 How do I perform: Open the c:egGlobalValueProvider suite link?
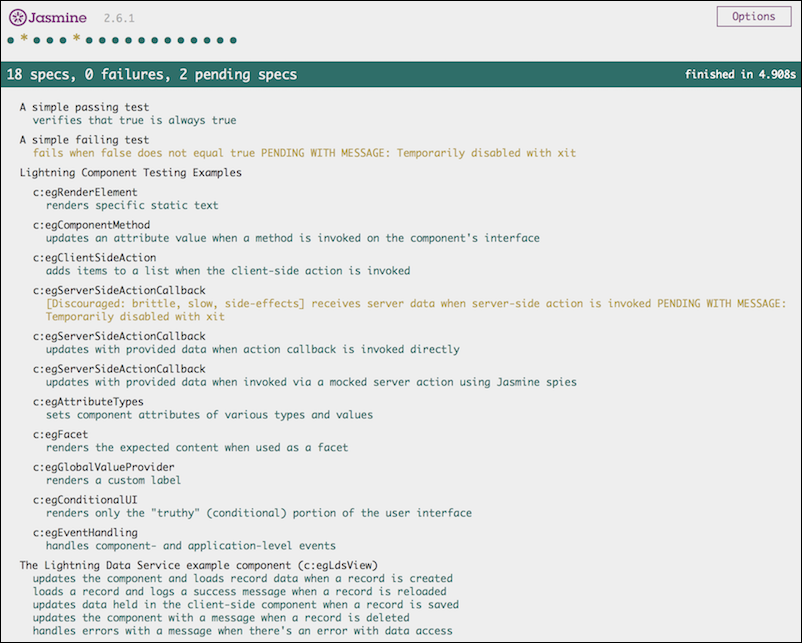tap(104, 468)
